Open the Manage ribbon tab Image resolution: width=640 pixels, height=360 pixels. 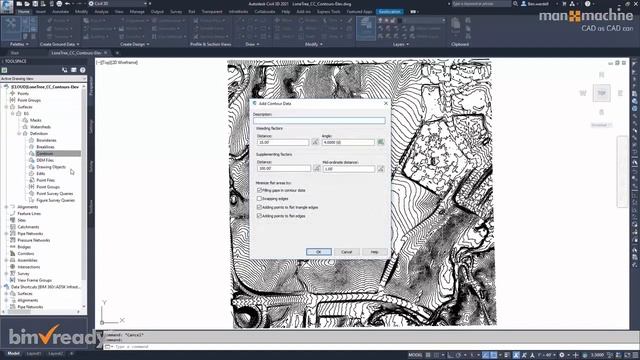coord(137,12)
